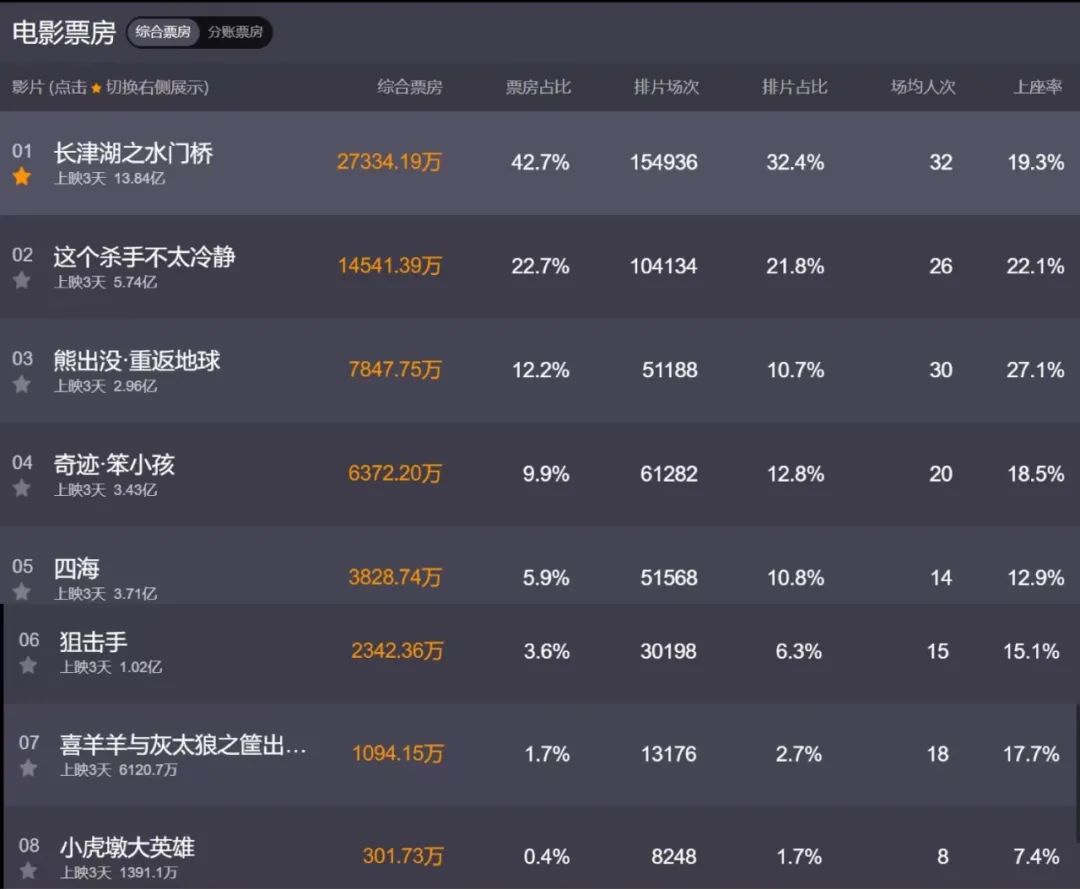Open the movie title 熊出没·重返地球
The height and width of the screenshot is (889, 1080).
pos(137,361)
